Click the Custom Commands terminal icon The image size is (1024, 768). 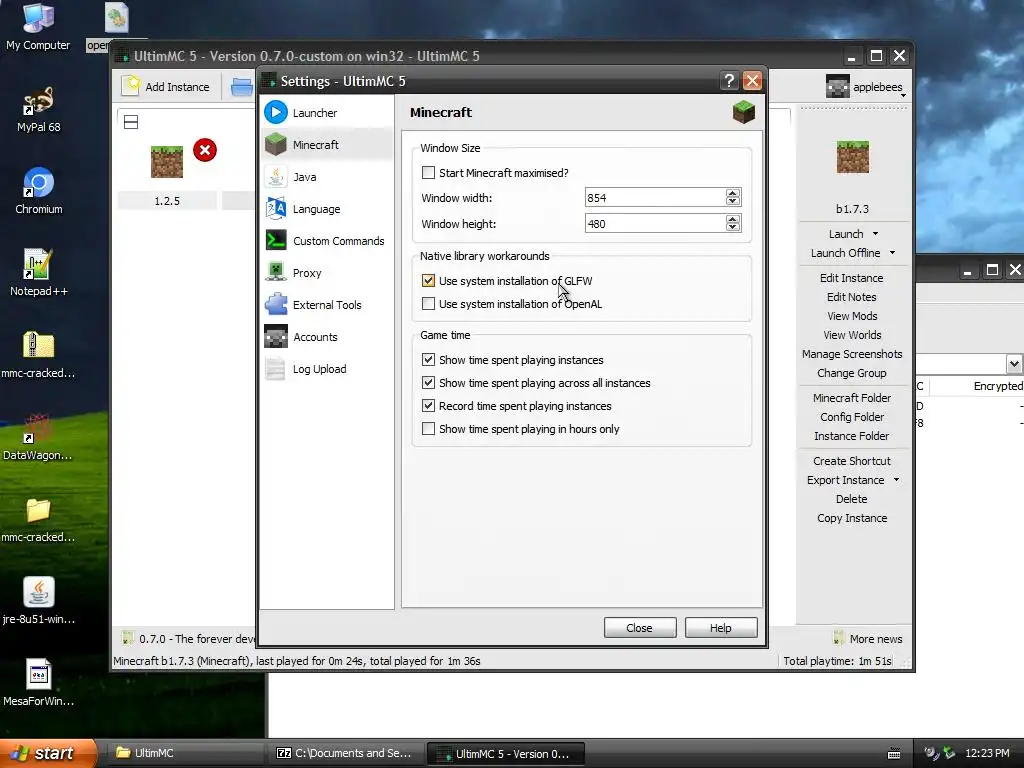point(276,240)
